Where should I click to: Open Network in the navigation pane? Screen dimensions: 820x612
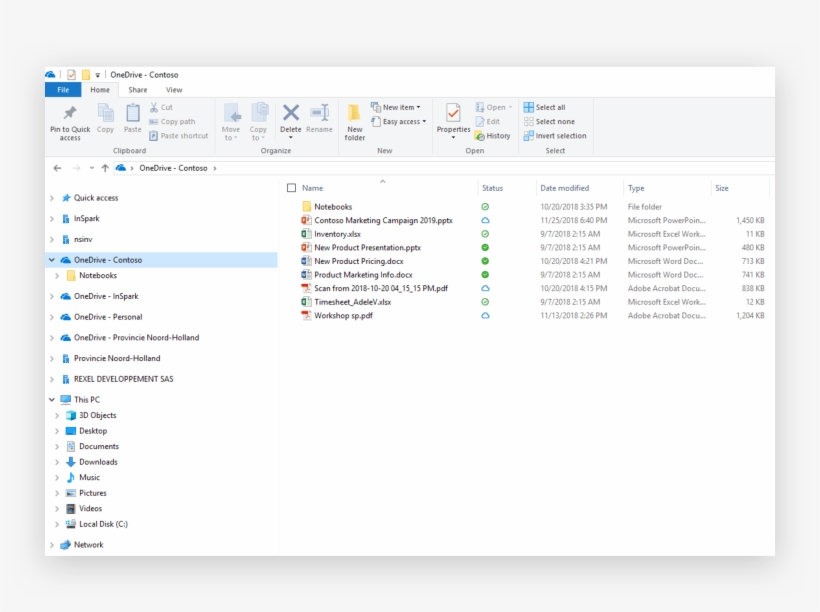pos(88,545)
